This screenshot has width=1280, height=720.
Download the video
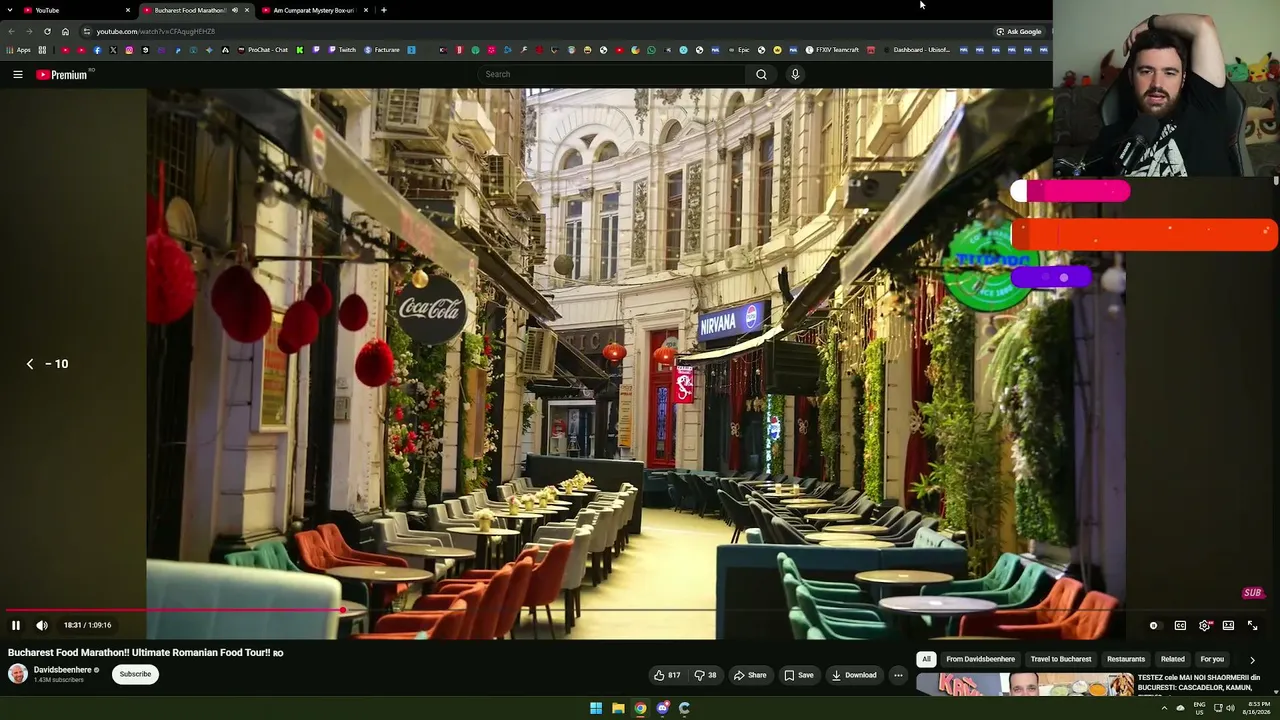(854, 675)
